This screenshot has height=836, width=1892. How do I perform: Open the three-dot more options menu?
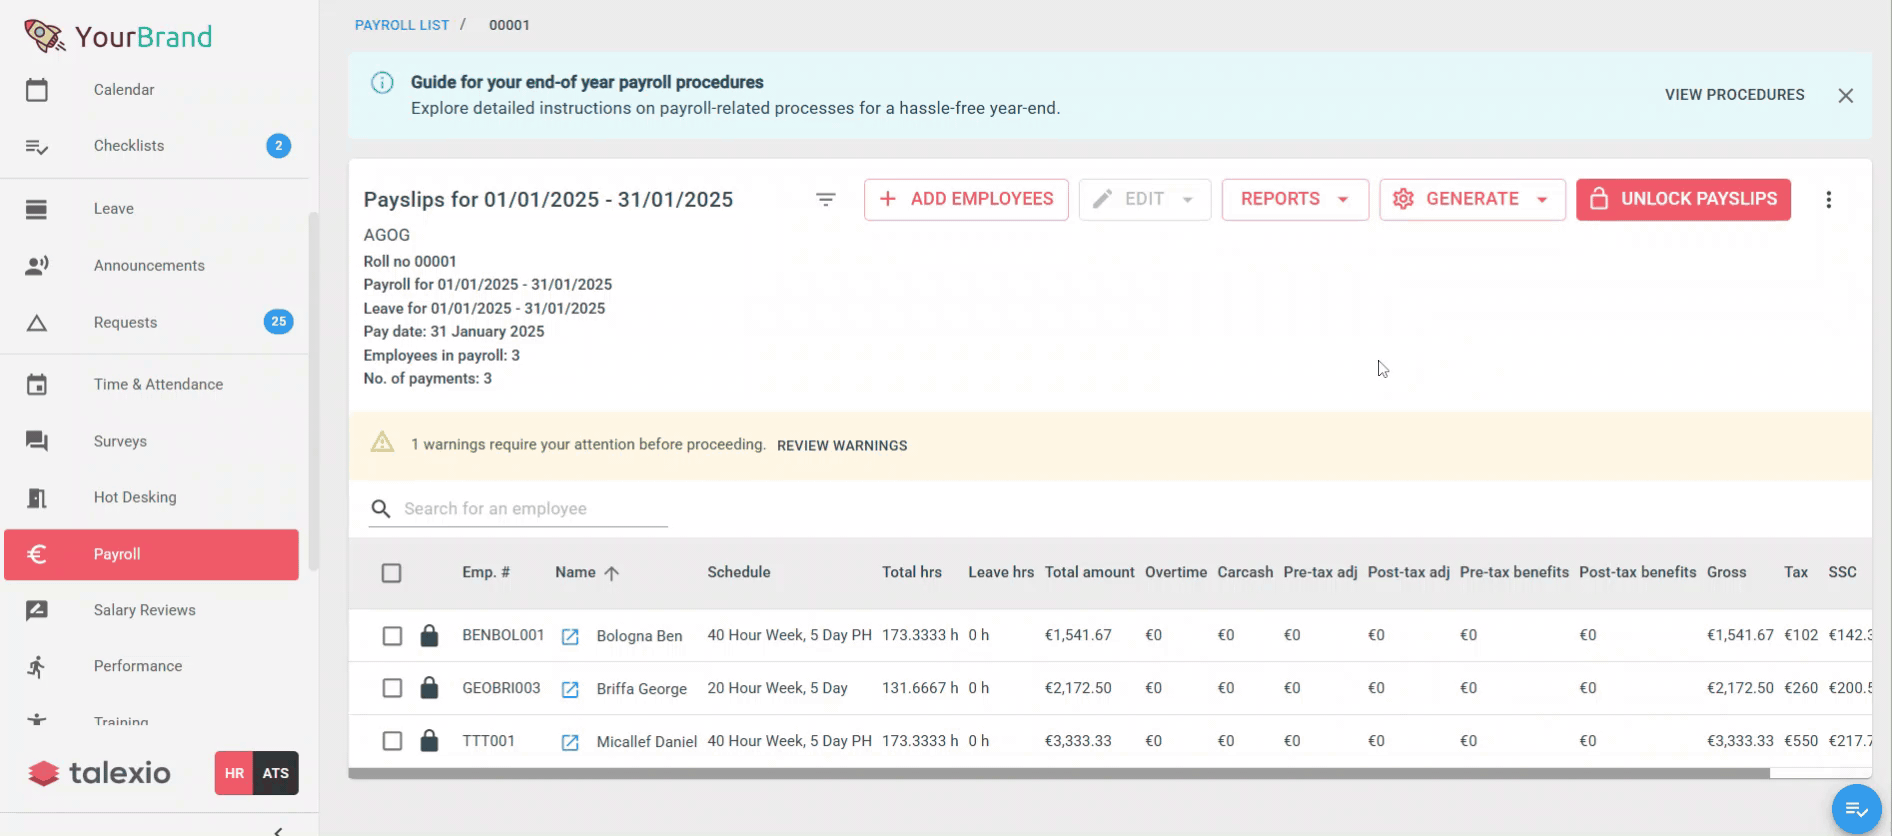tap(1829, 200)
